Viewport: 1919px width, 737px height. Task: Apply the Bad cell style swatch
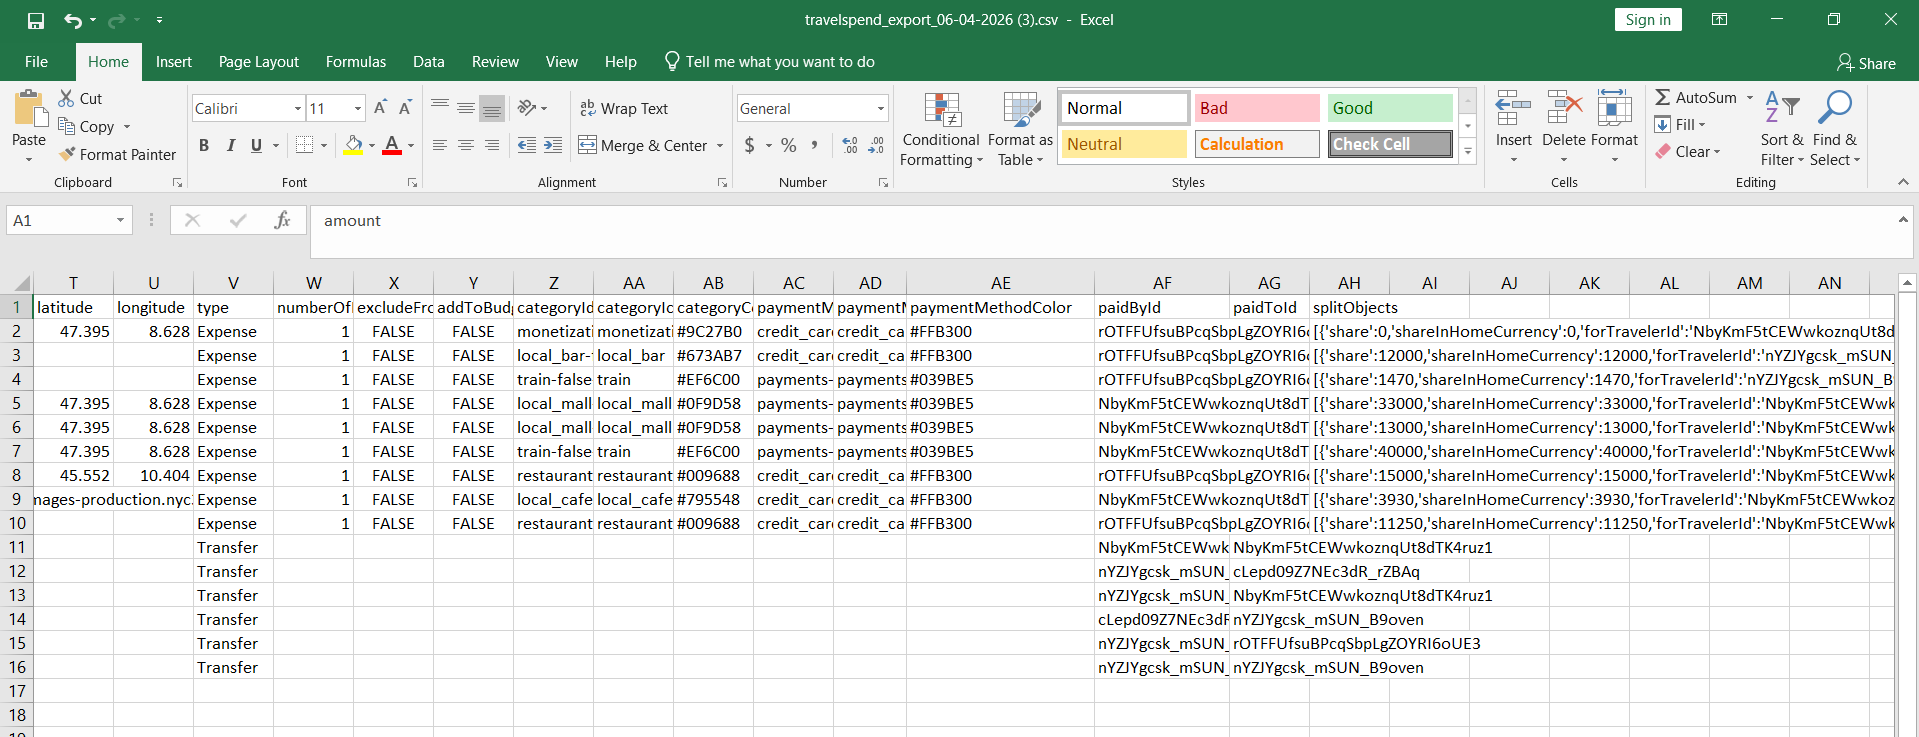1257,108
